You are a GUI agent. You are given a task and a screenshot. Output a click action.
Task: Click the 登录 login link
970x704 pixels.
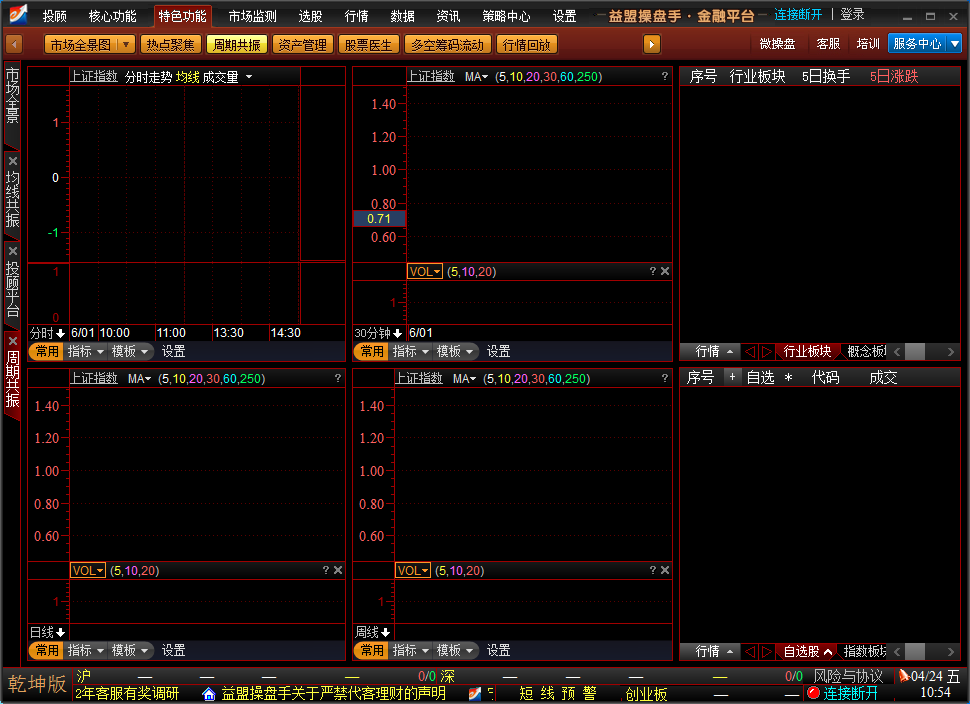click(852, 15)
